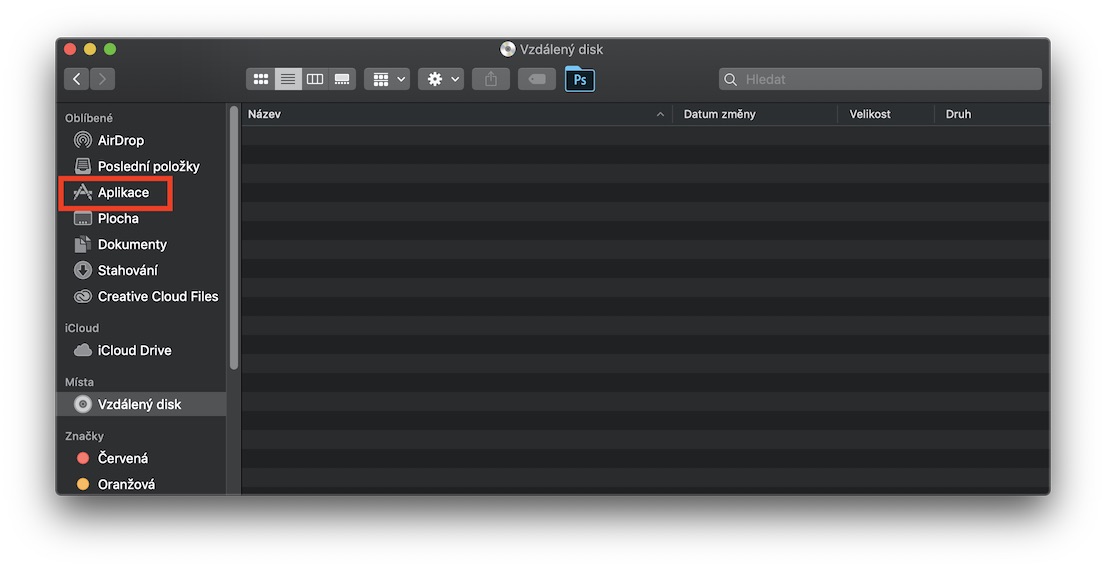Switch to icon view
The image size is (1106, 569).
(260, 79)
